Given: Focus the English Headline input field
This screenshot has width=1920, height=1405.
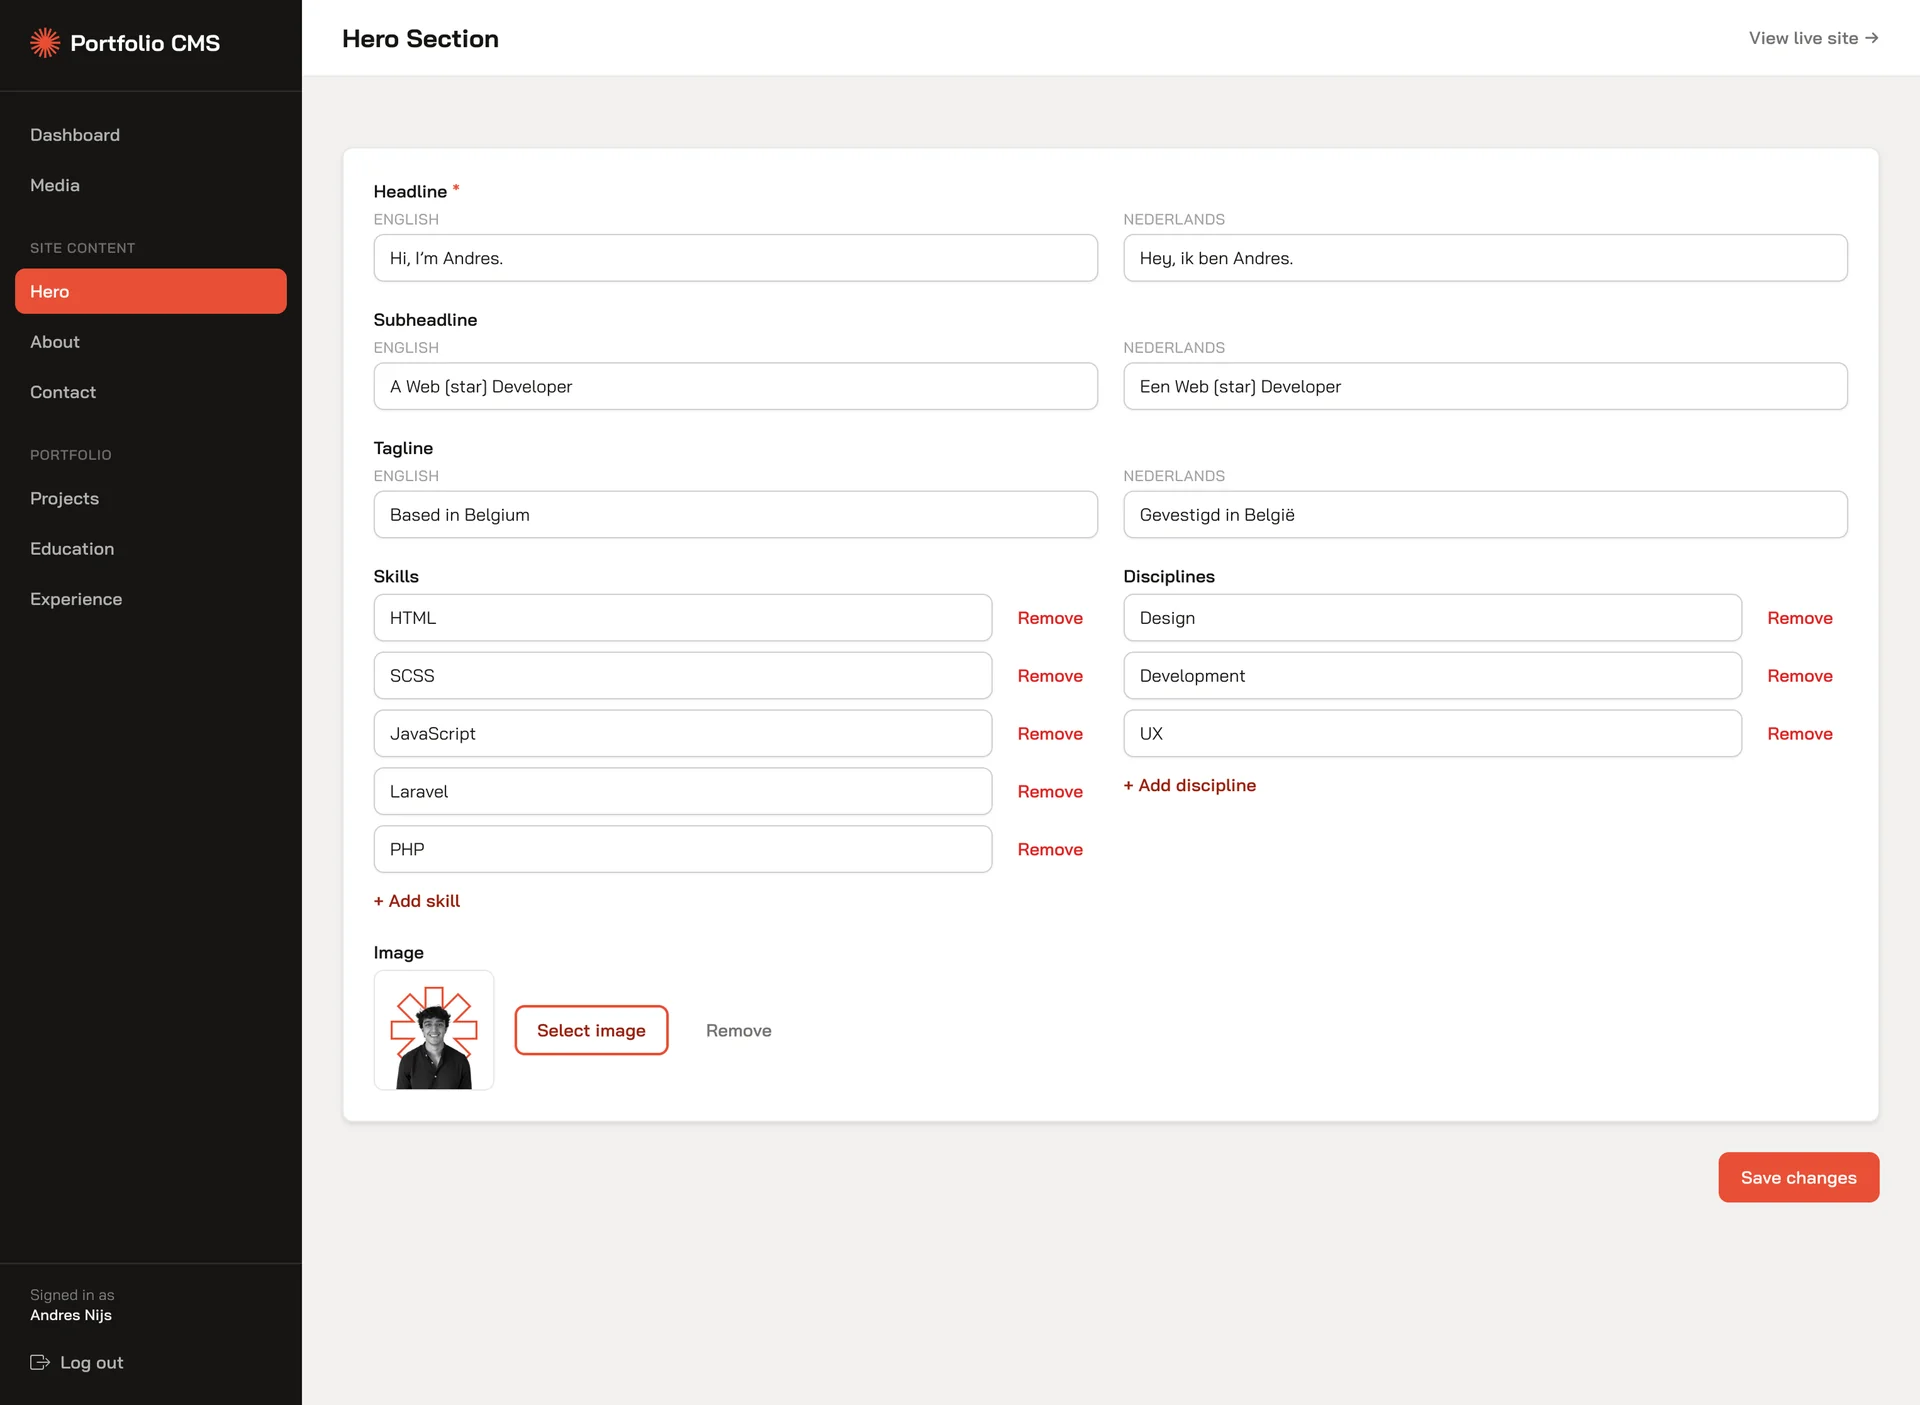Looking at the screenshot, I should [x=735, y=258].
